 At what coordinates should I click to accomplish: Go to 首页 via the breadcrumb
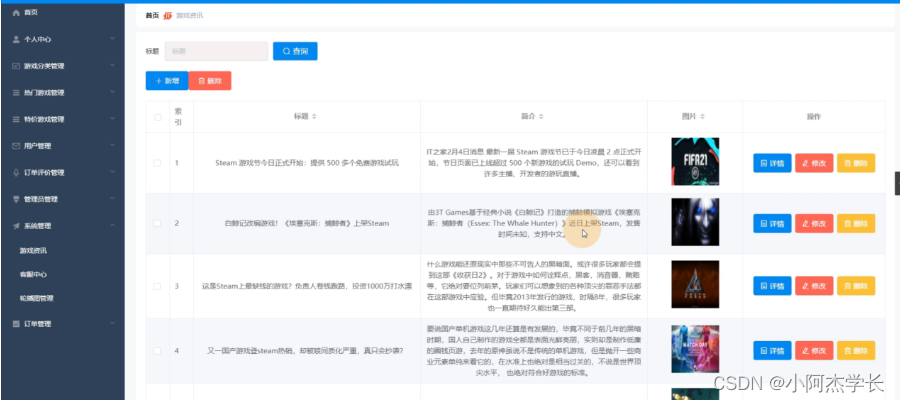pos(152,16)
